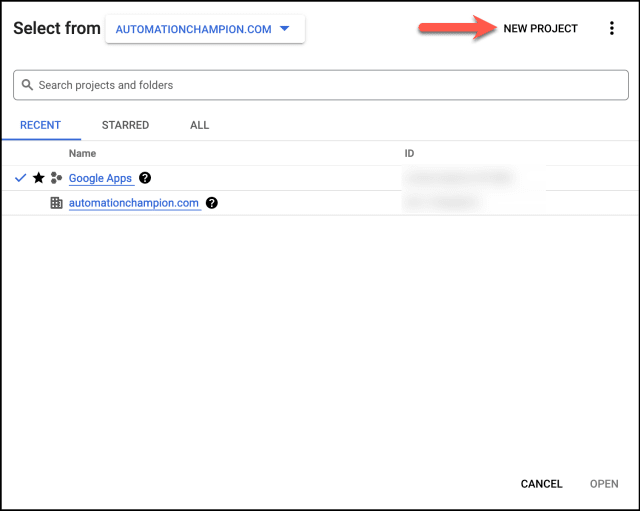
Task: Toggle the star next to Google Apps
Action: coord(39,178)
